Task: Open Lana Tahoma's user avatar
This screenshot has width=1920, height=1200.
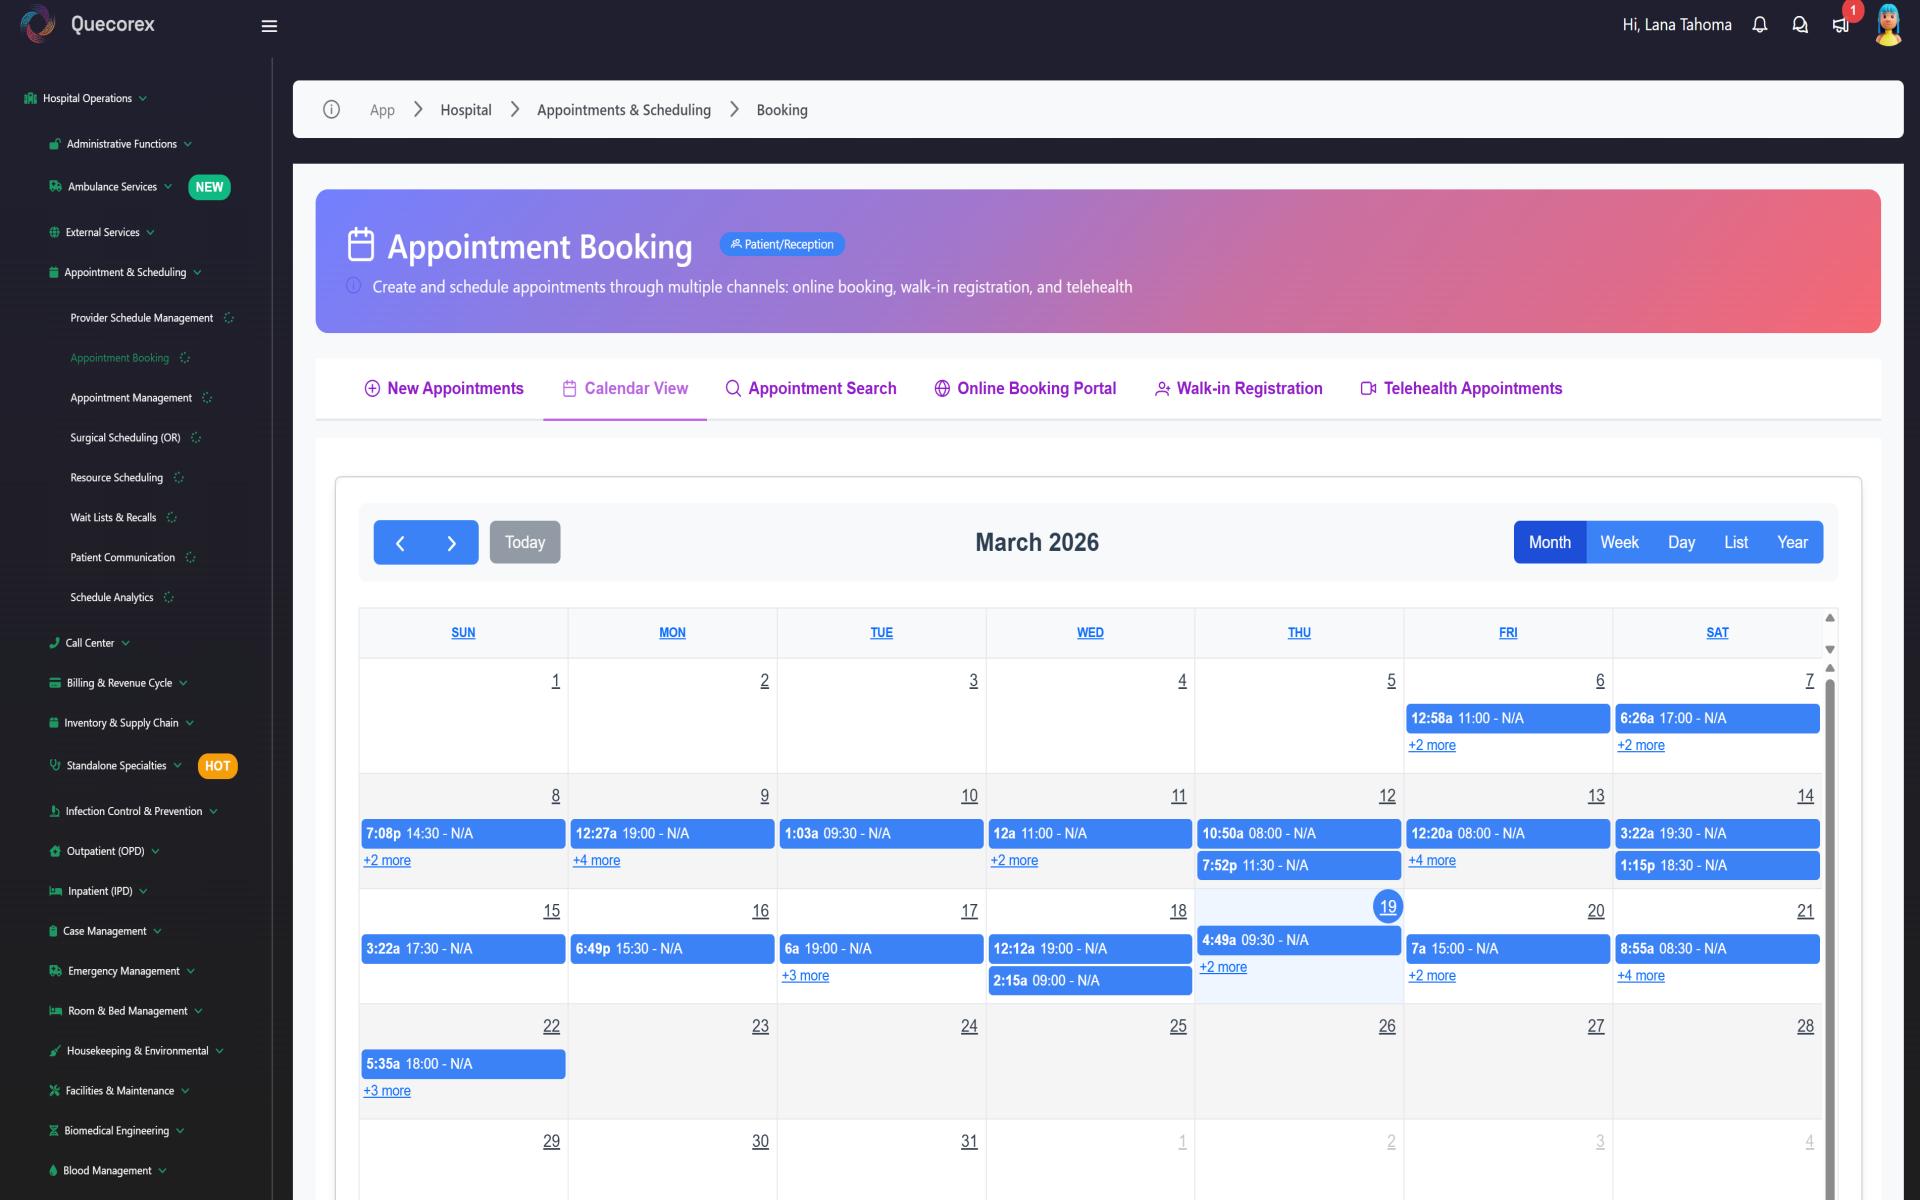Action: pos(1888,25)
